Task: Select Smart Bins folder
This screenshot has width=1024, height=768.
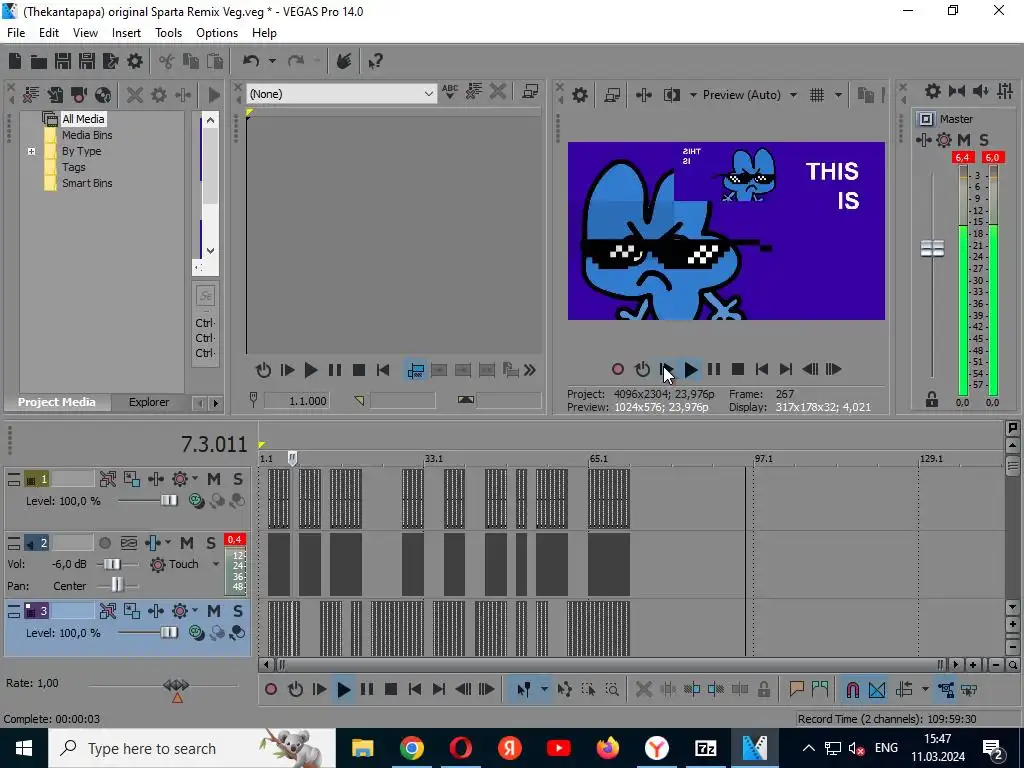Action: [87, 184]
